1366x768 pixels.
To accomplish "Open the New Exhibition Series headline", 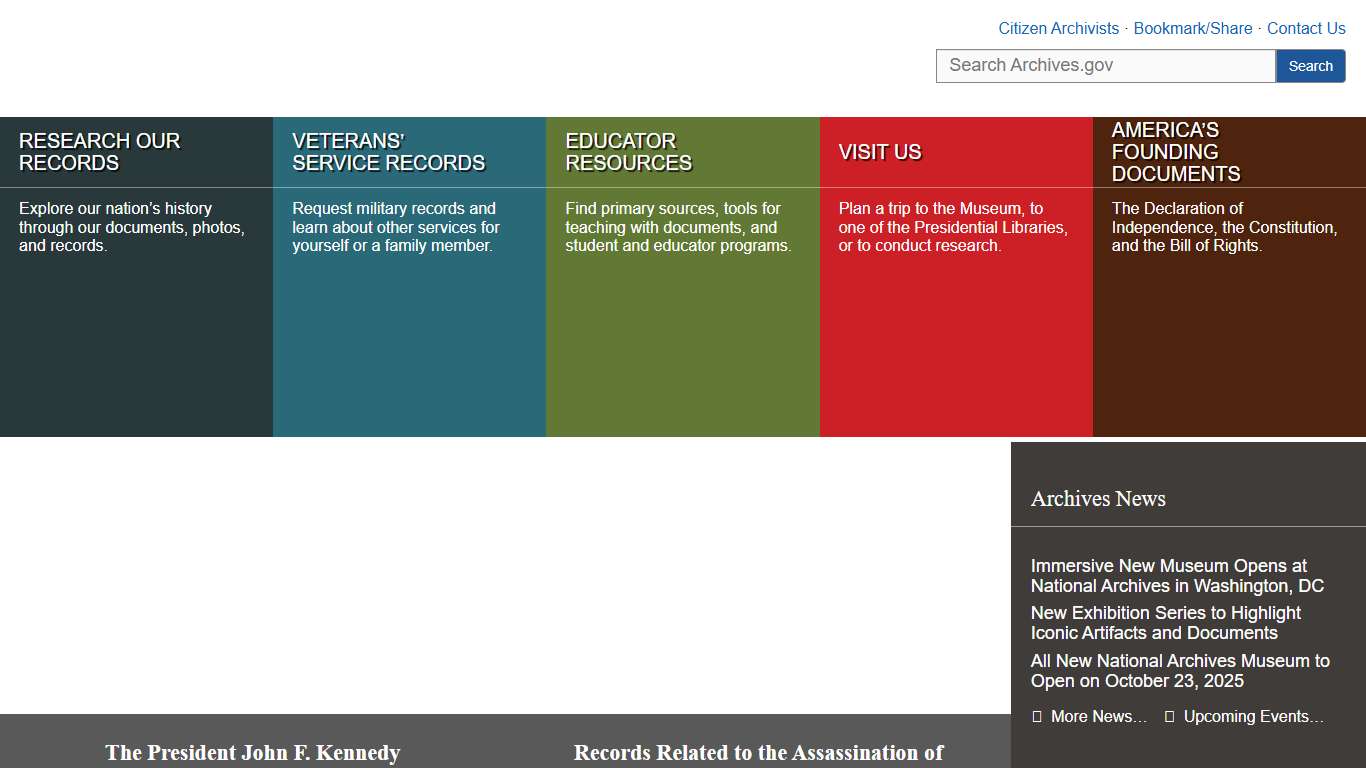I will click(1166, 622).
